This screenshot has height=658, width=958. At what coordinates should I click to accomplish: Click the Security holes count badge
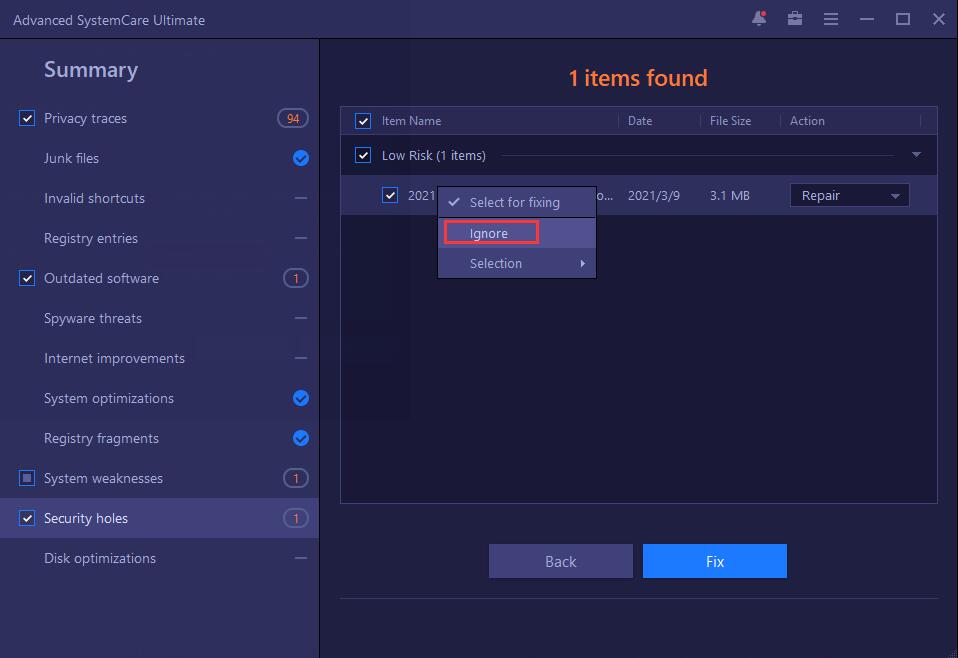[x=296, y=519]
